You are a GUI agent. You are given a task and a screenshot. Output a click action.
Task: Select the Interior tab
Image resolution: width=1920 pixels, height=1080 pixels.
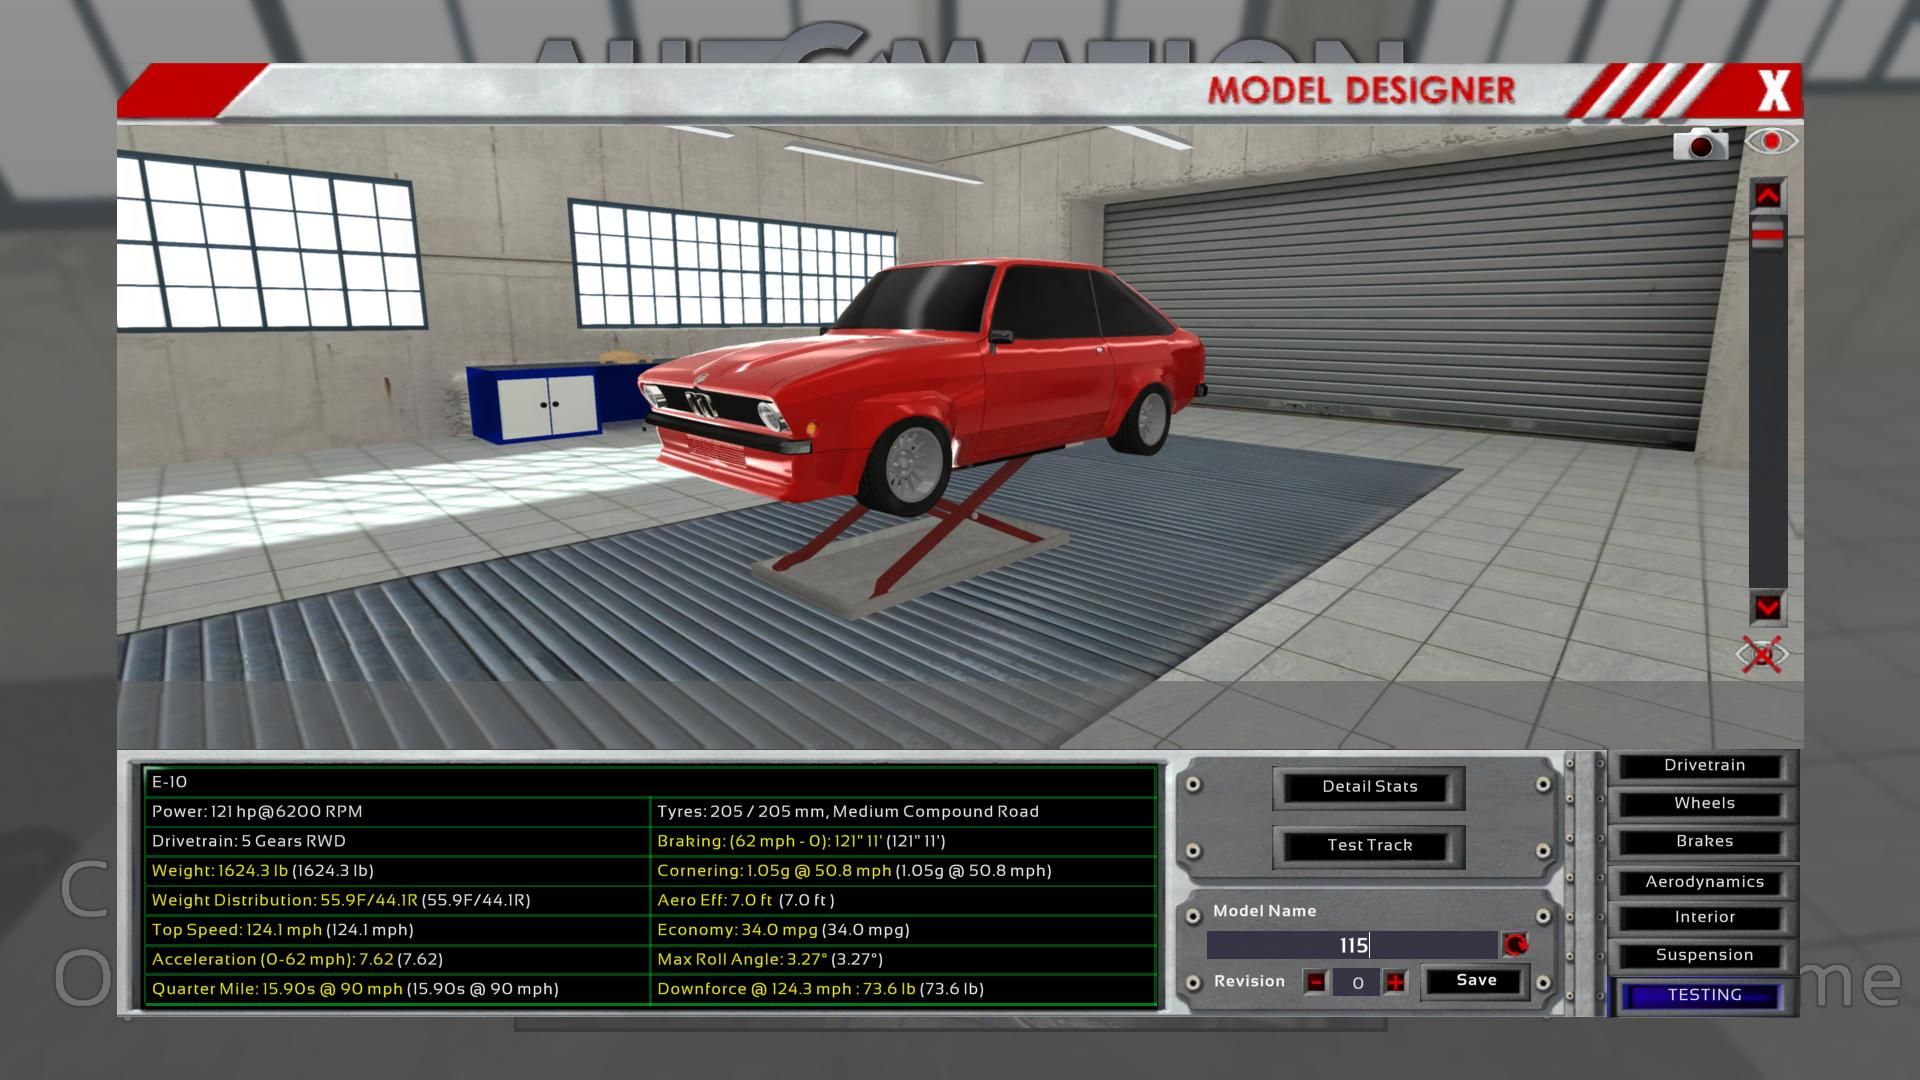[x=1703, y=918]
